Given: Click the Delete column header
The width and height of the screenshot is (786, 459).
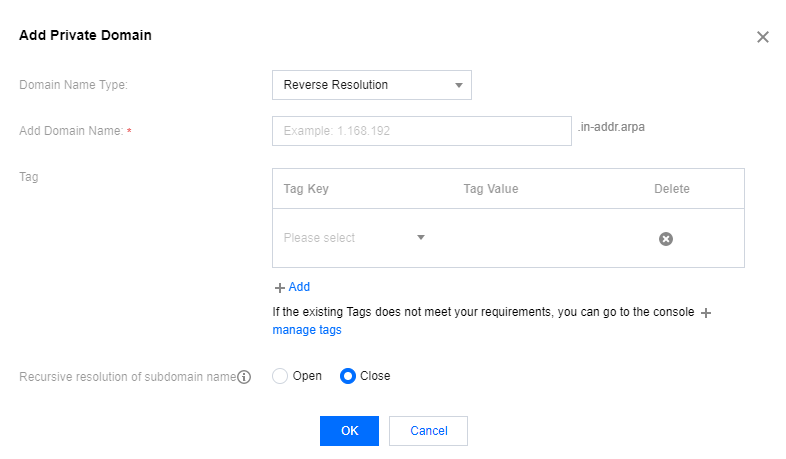Looking at the screenshot, I should (672, 189).
